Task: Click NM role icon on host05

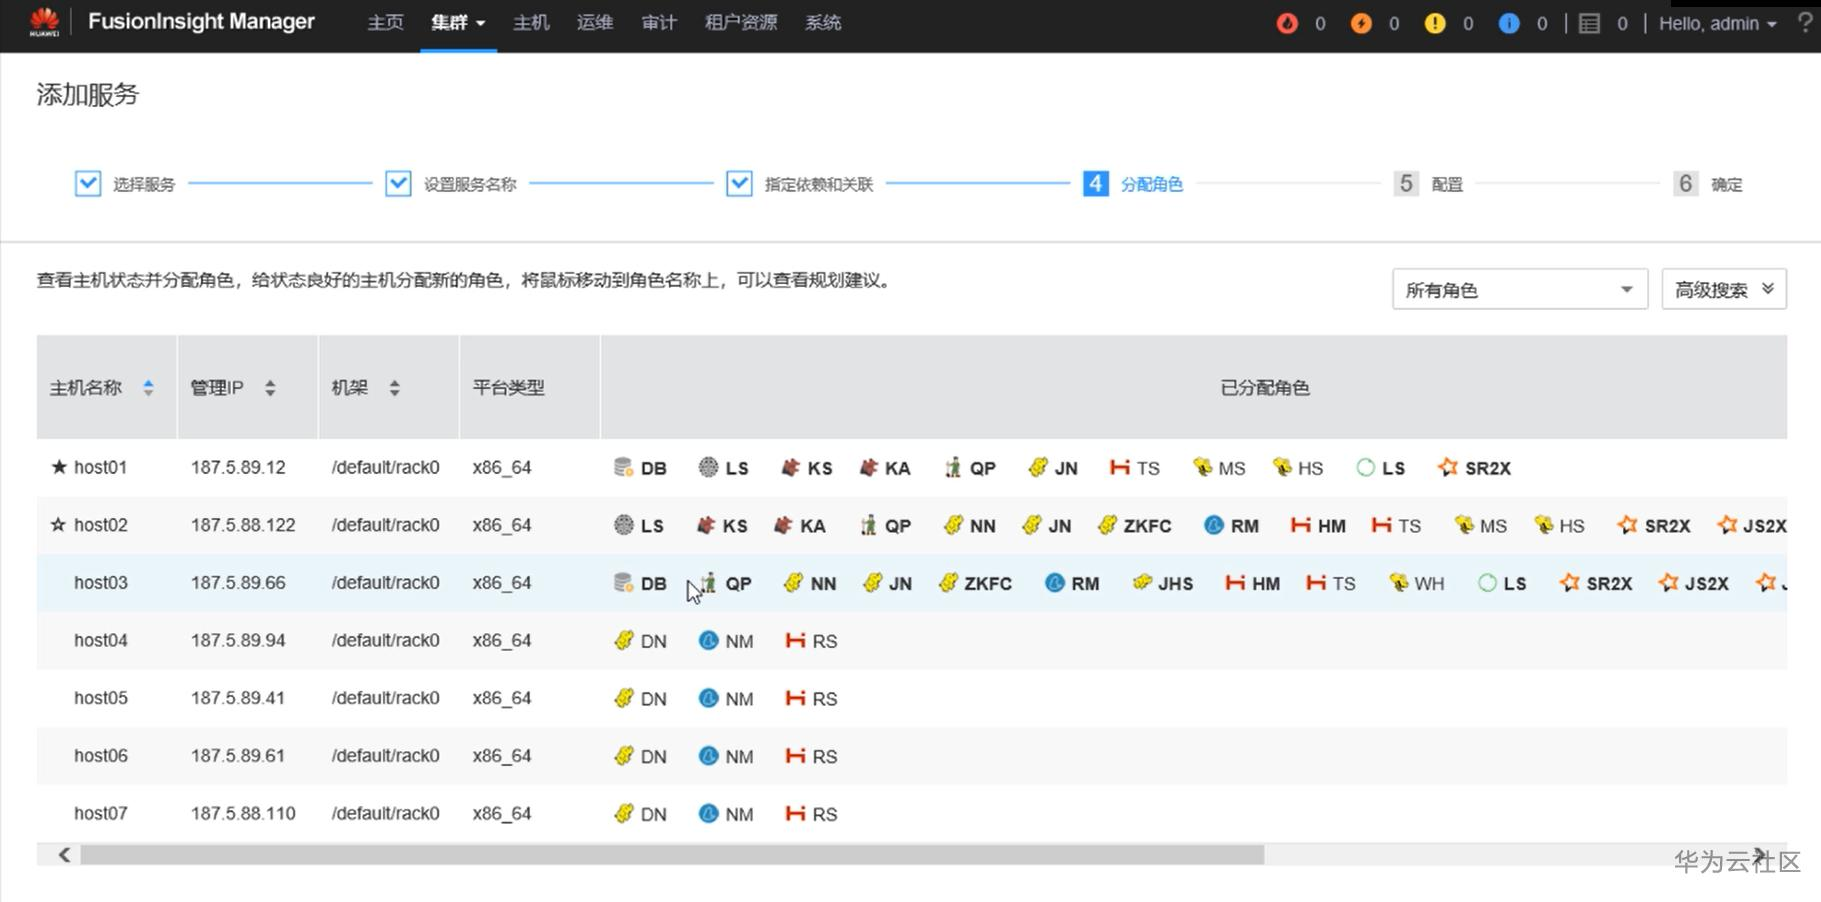Action: pyautogui.click(x=708, y=698)
